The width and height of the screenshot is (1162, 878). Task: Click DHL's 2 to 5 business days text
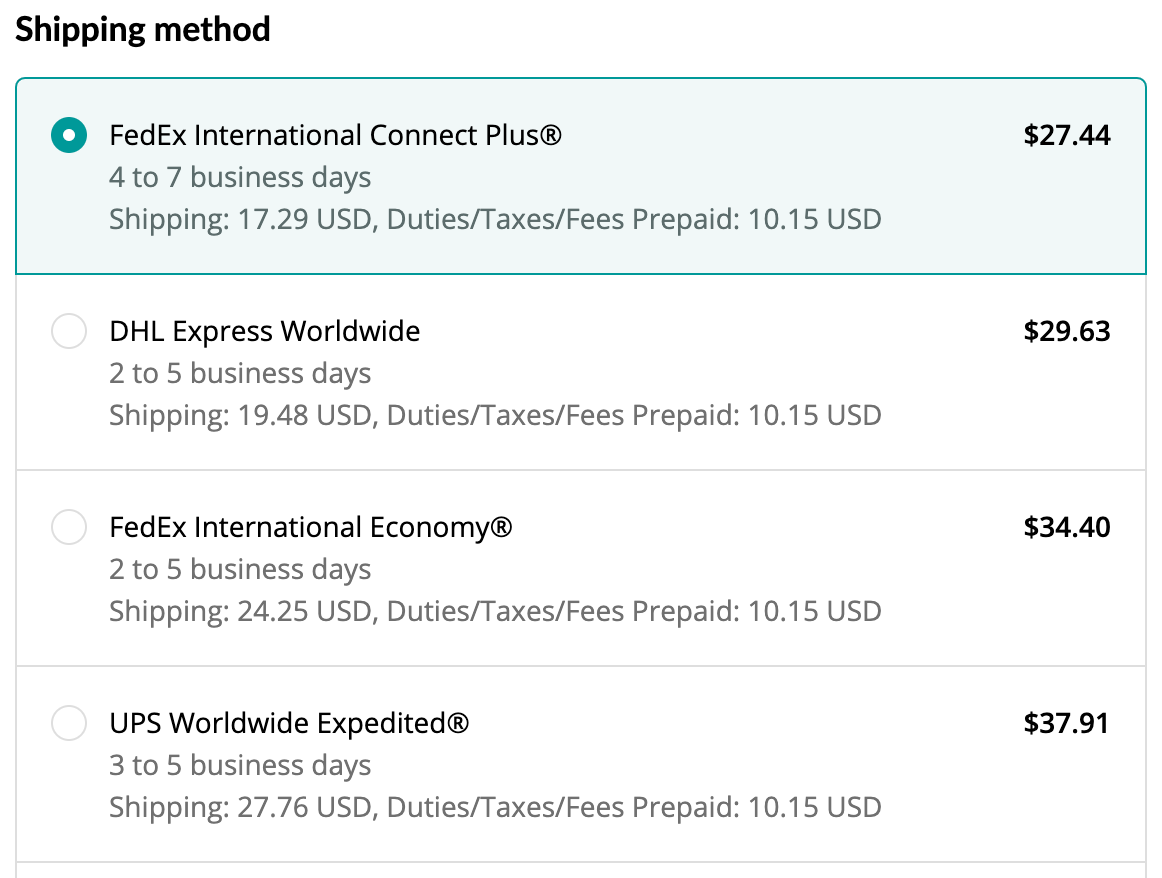pos(240,374)
